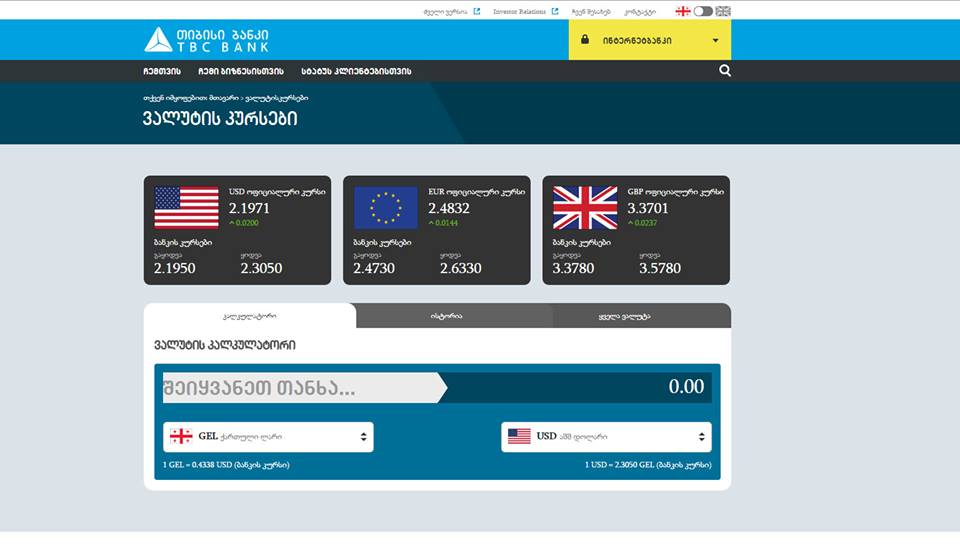960x553 pixels.
Task: Click the EU flag on the EUR card
Action: tap(386, 208)
